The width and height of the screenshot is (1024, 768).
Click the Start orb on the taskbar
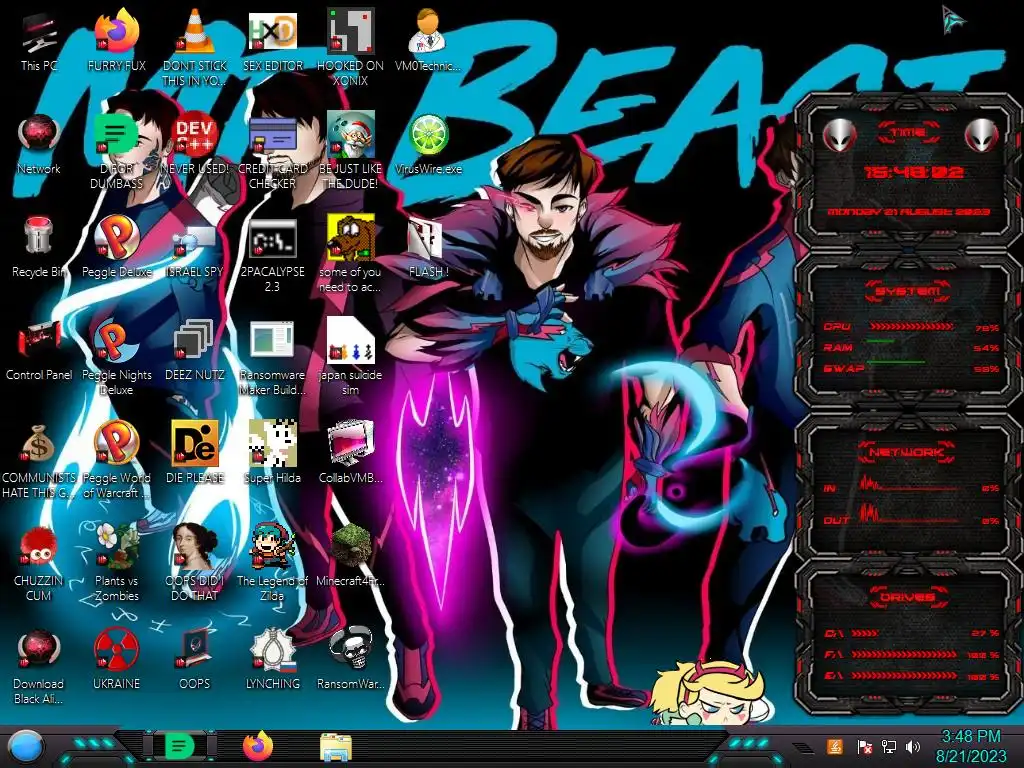pos(26,746)
